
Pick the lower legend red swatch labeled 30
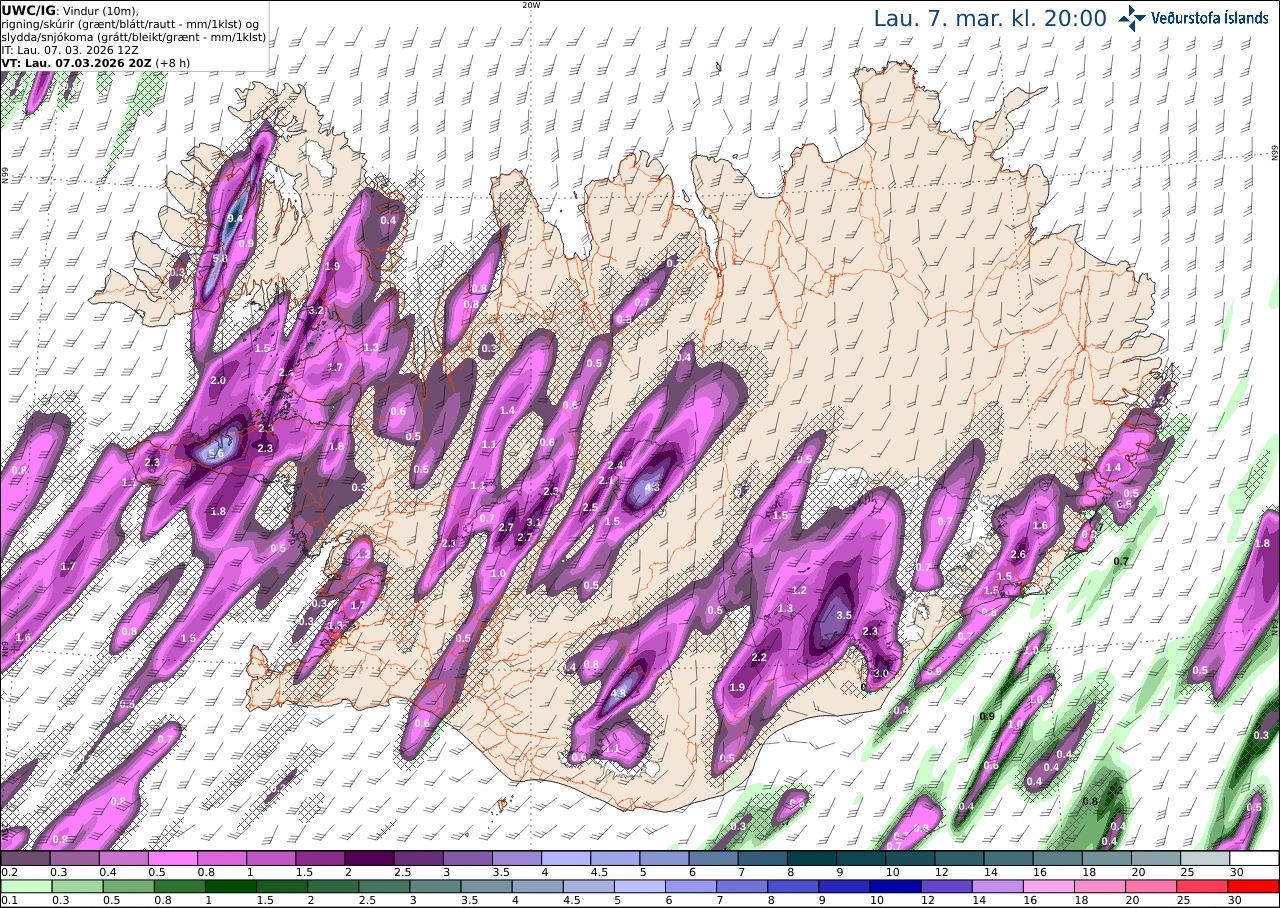click(1254, 886)
